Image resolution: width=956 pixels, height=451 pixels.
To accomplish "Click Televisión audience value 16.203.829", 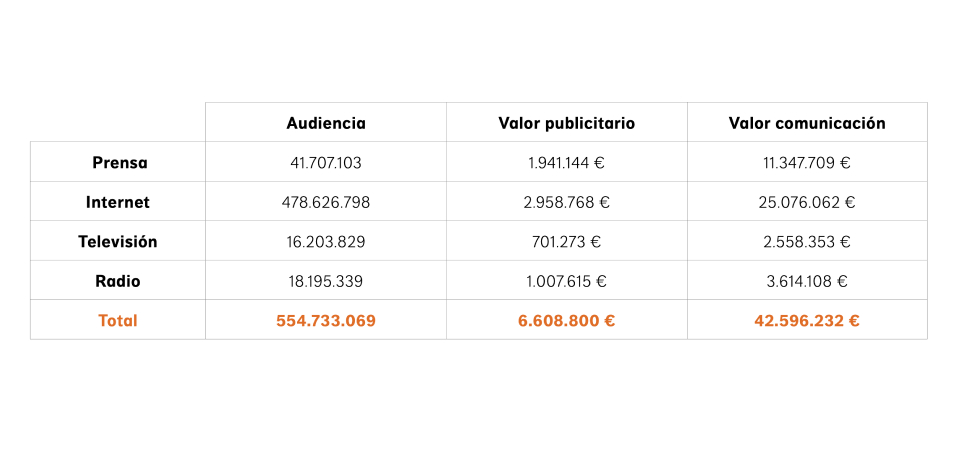I will 326,241.
